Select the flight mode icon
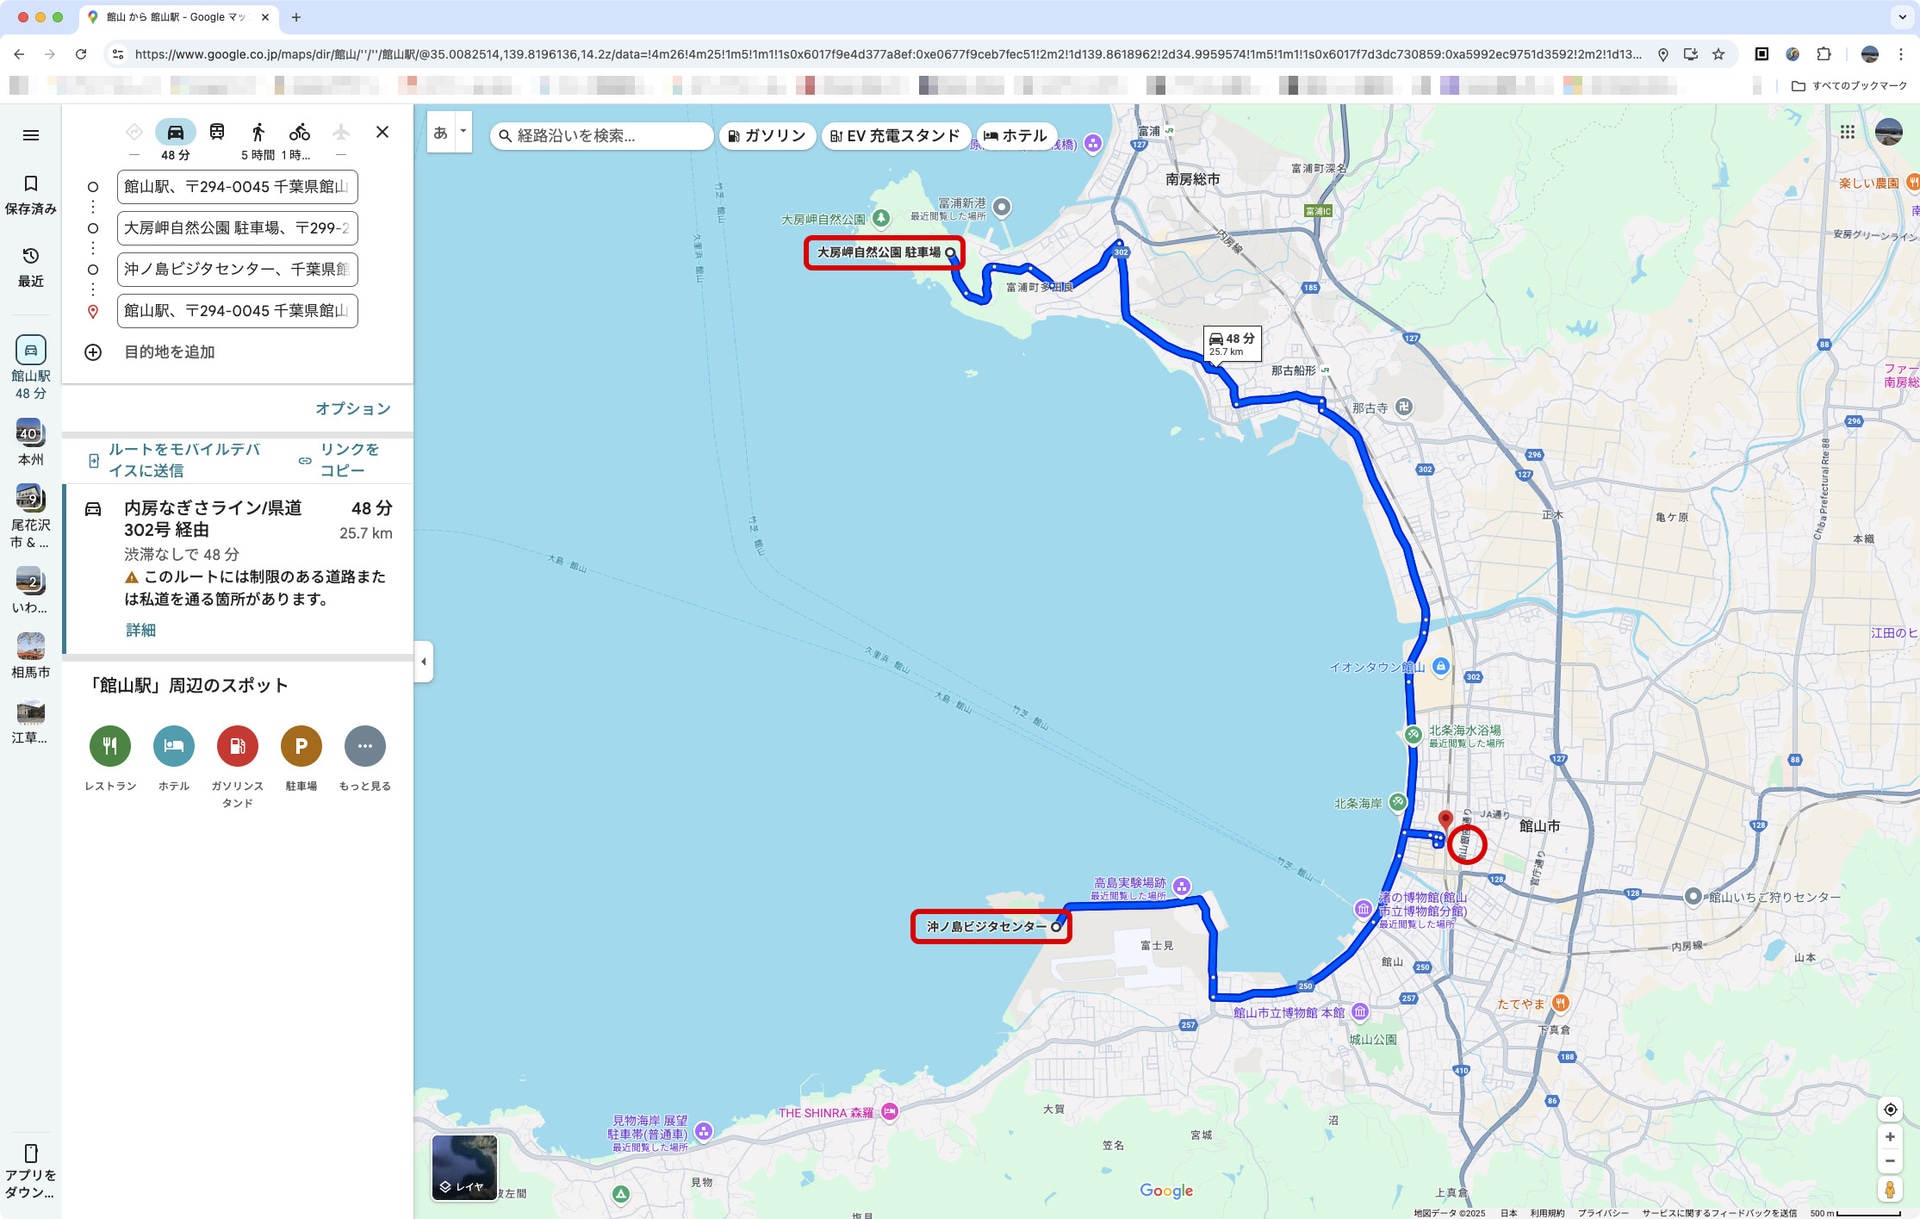1920x1219 pixels. coord(341,131)
